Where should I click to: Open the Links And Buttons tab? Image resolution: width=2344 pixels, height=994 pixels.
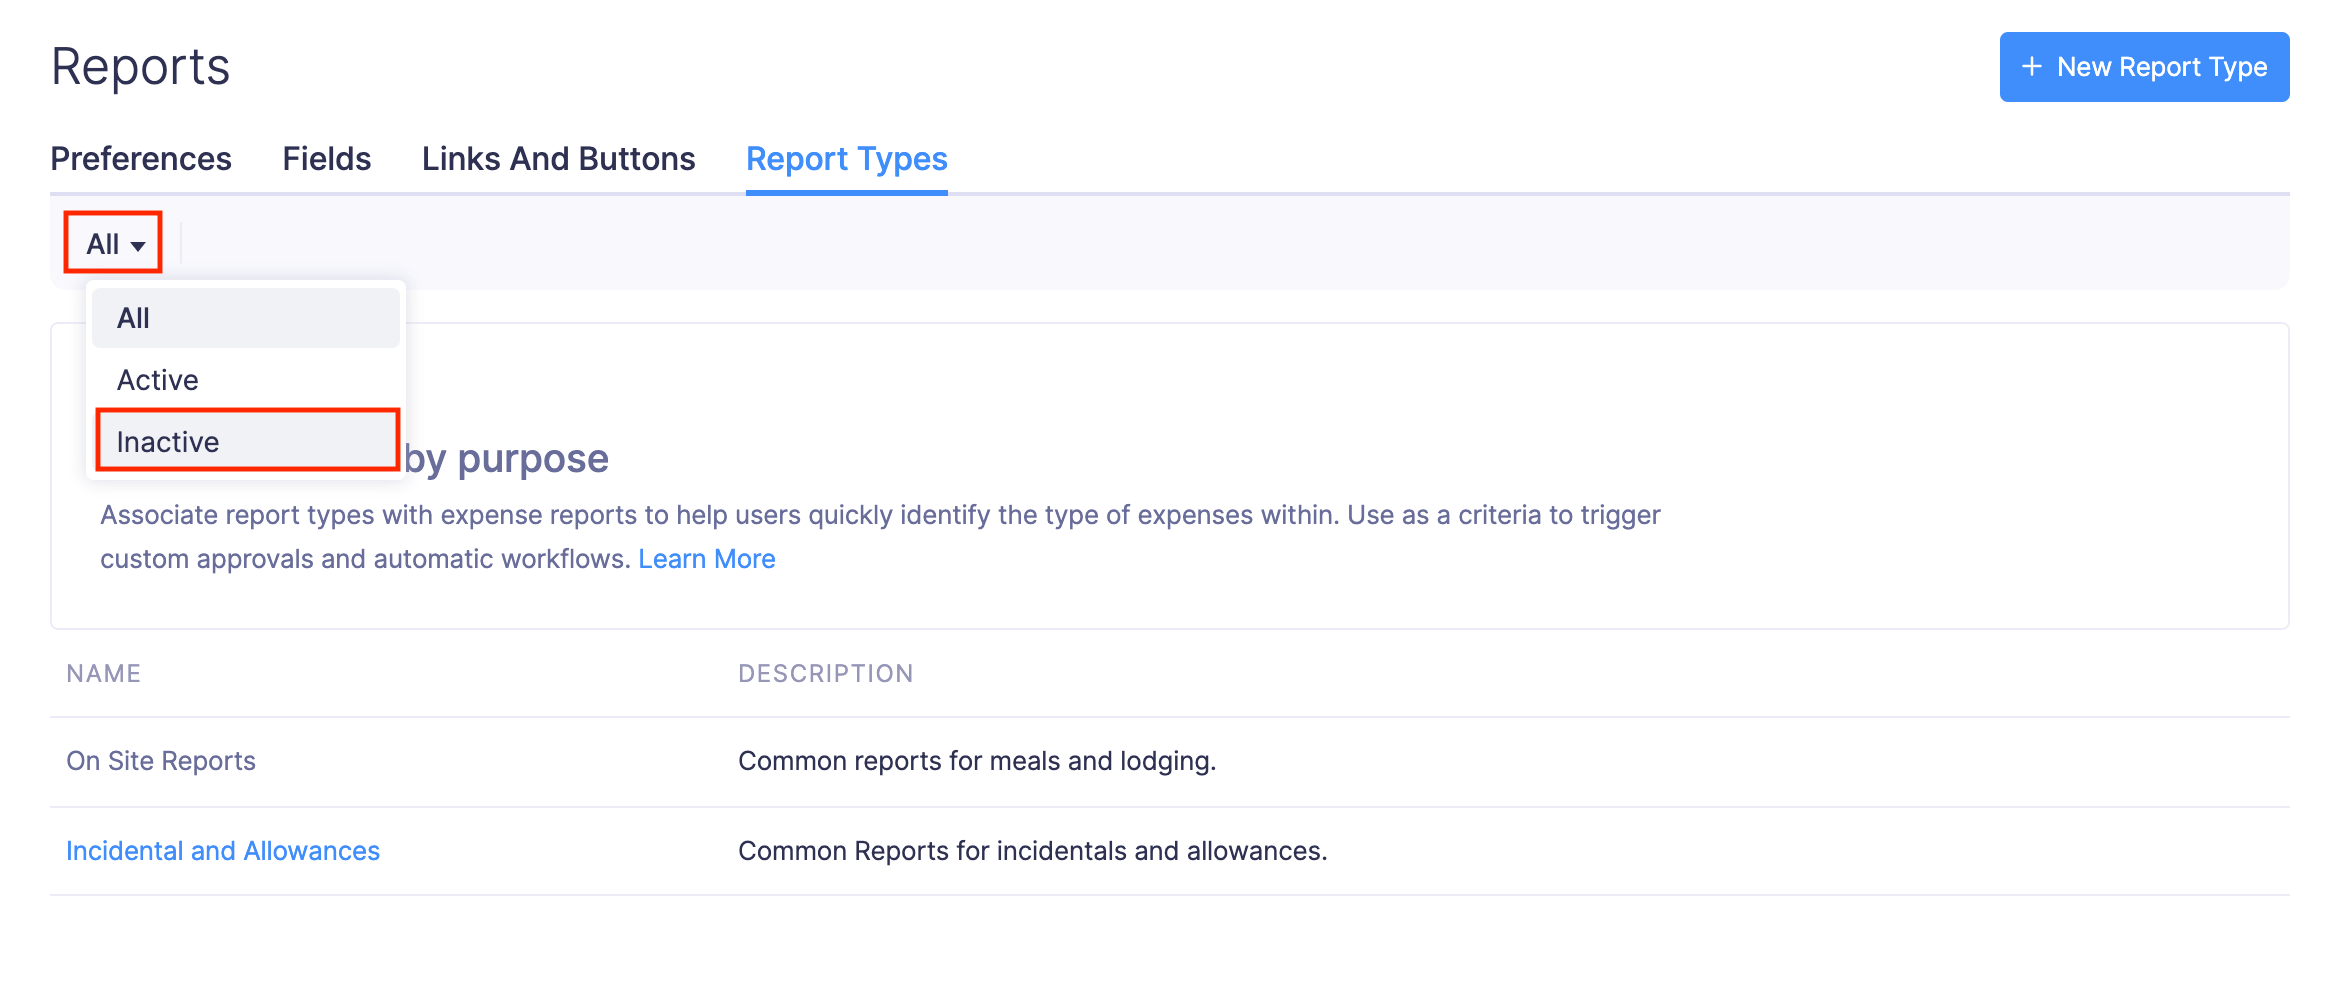(558, 158)
